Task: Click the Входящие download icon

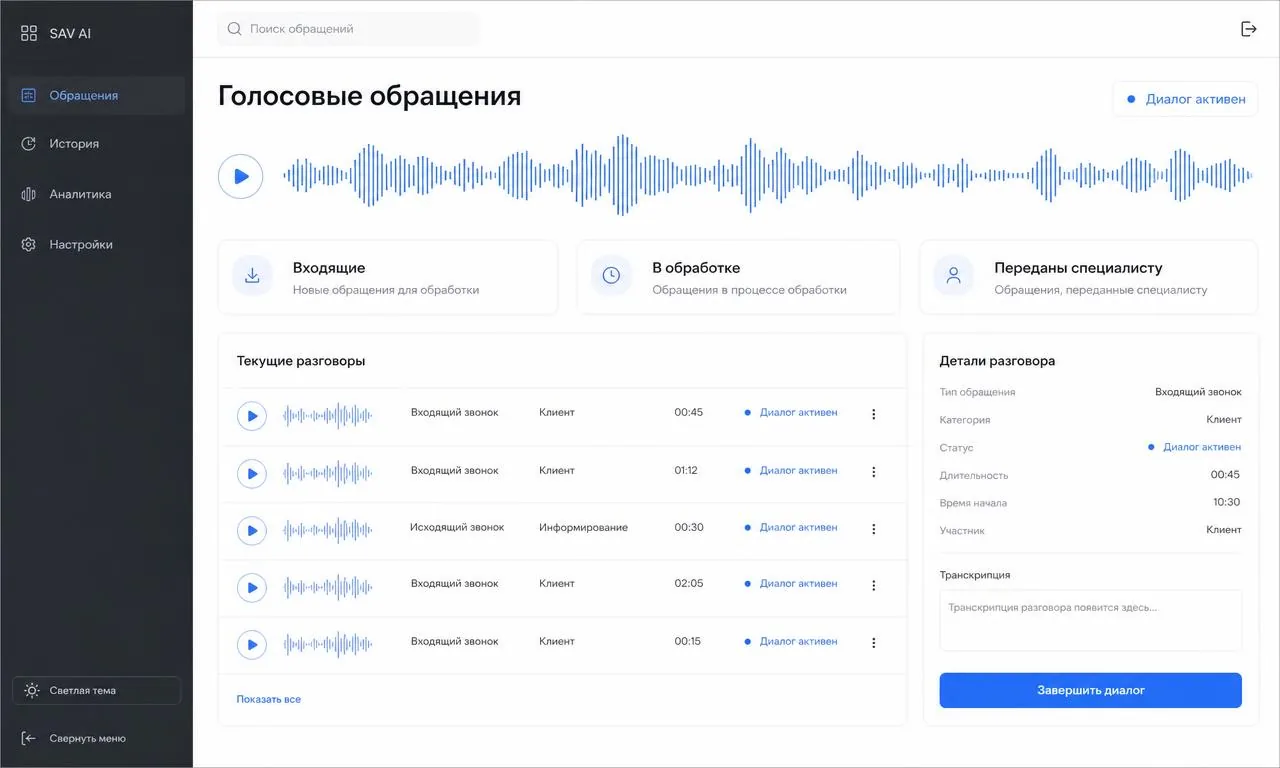Action: coord(252,275)
